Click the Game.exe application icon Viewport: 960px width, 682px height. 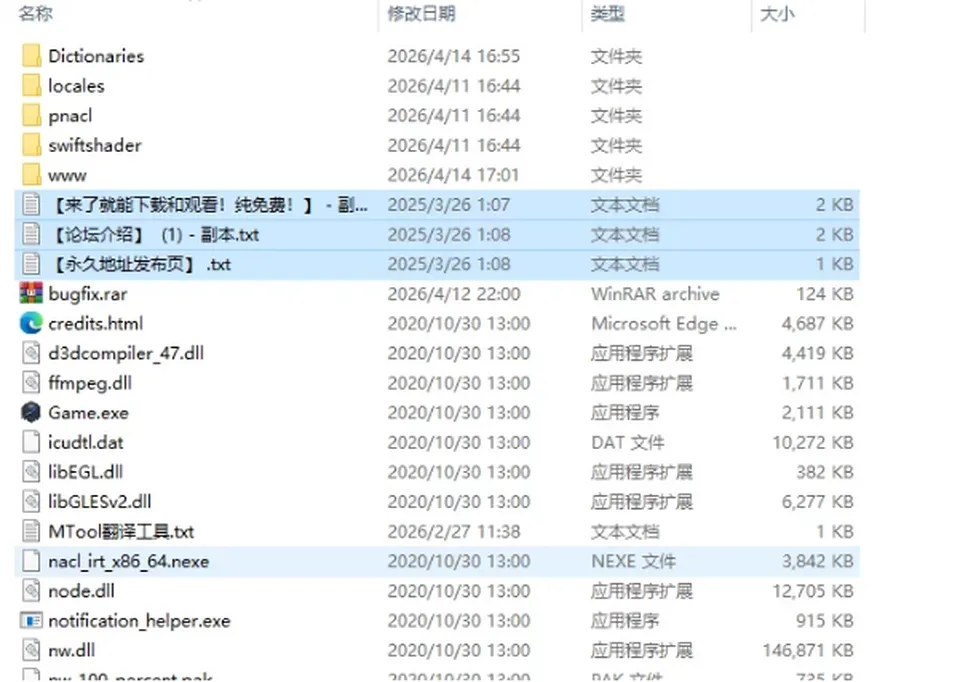[x=31, y=413]
